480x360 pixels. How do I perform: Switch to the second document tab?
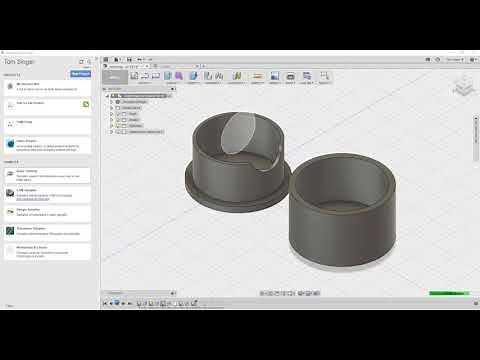point(176,66)
